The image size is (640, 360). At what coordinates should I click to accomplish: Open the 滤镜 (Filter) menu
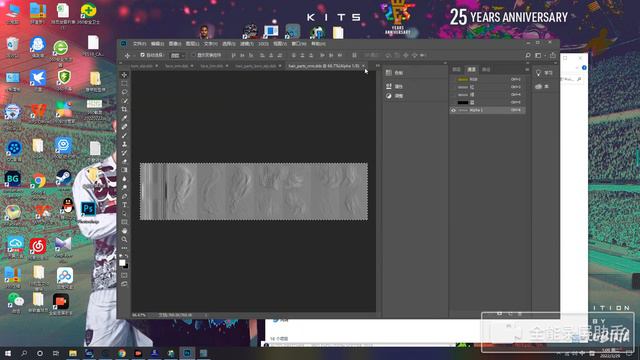click(x=246, y=44)
